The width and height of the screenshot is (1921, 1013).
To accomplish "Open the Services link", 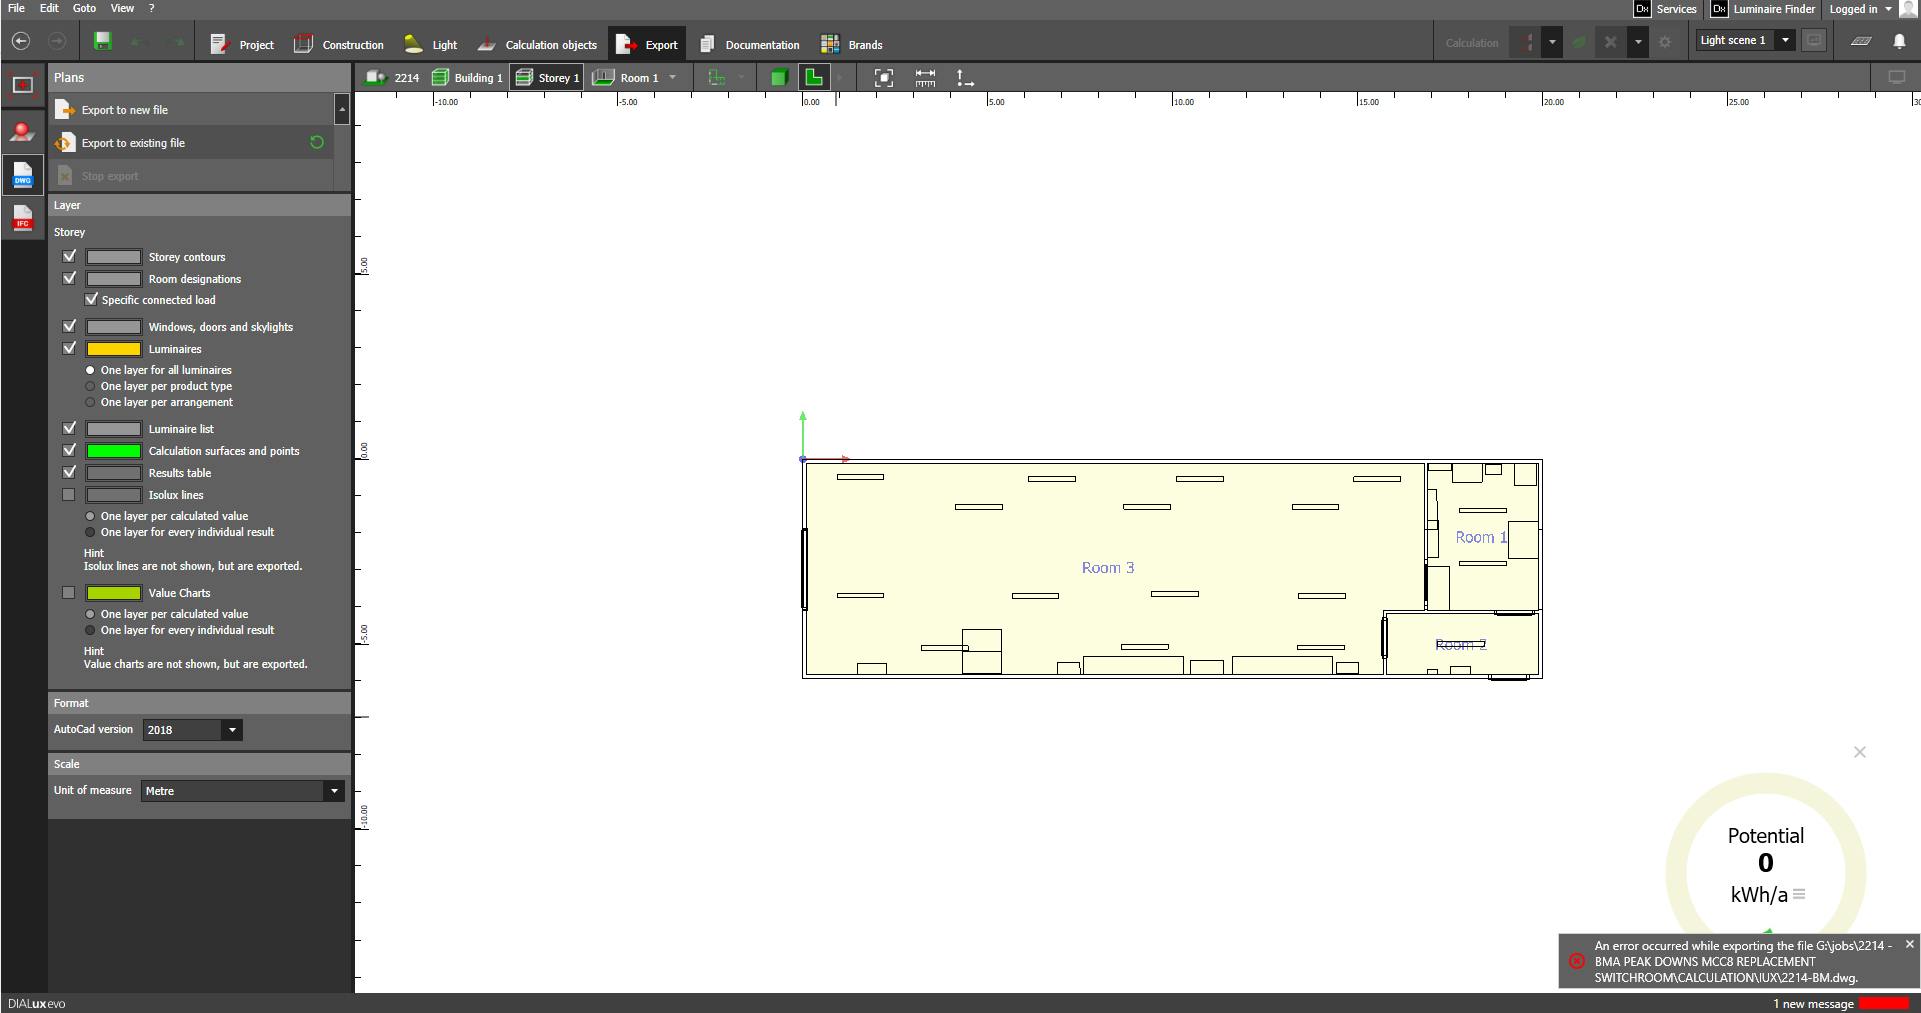I will tap(1665, 9).
